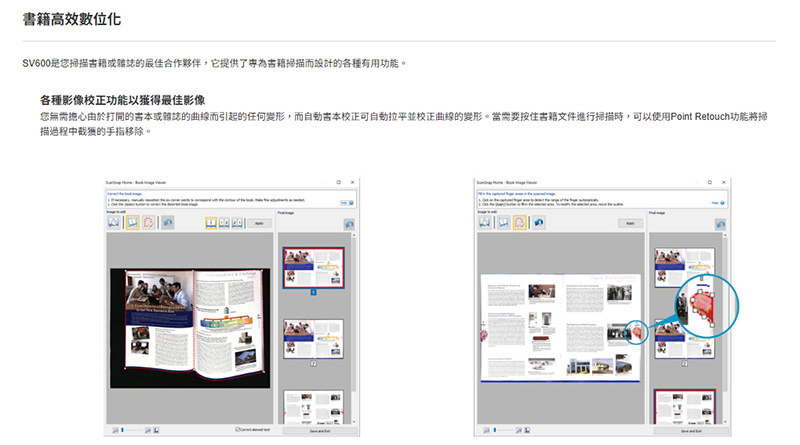Screen dimensions: 800x445
Task: Select the second thumbnail in left Final image list
Action: point(314,339)
